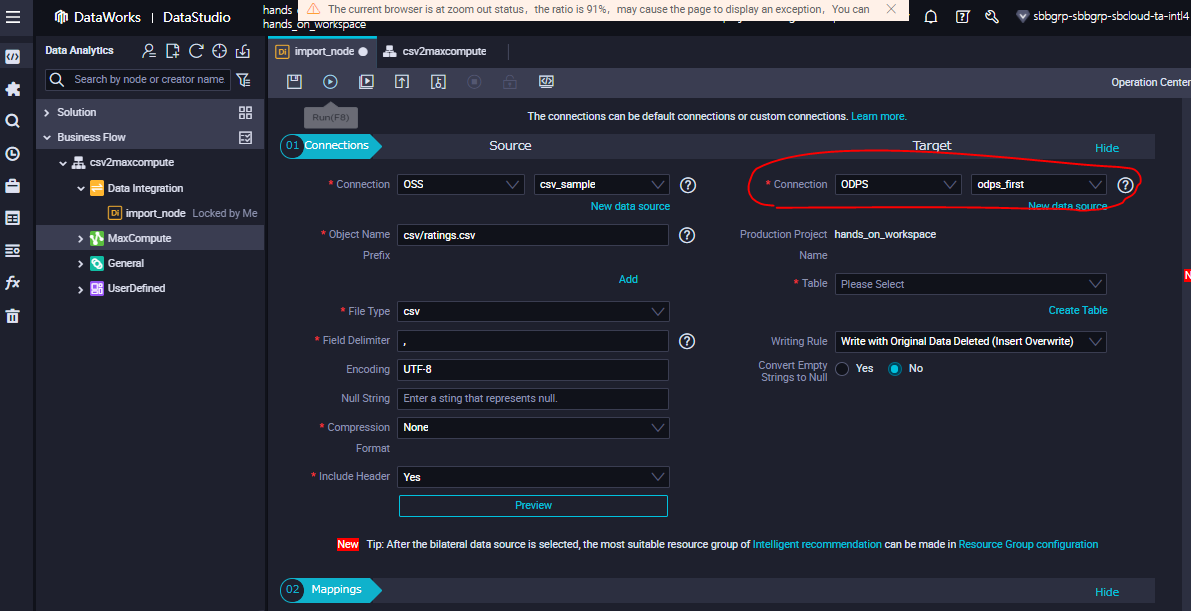Viewport: 1191px width, 611px height.
Task: Open the help question icon in header
Action: 962,17
